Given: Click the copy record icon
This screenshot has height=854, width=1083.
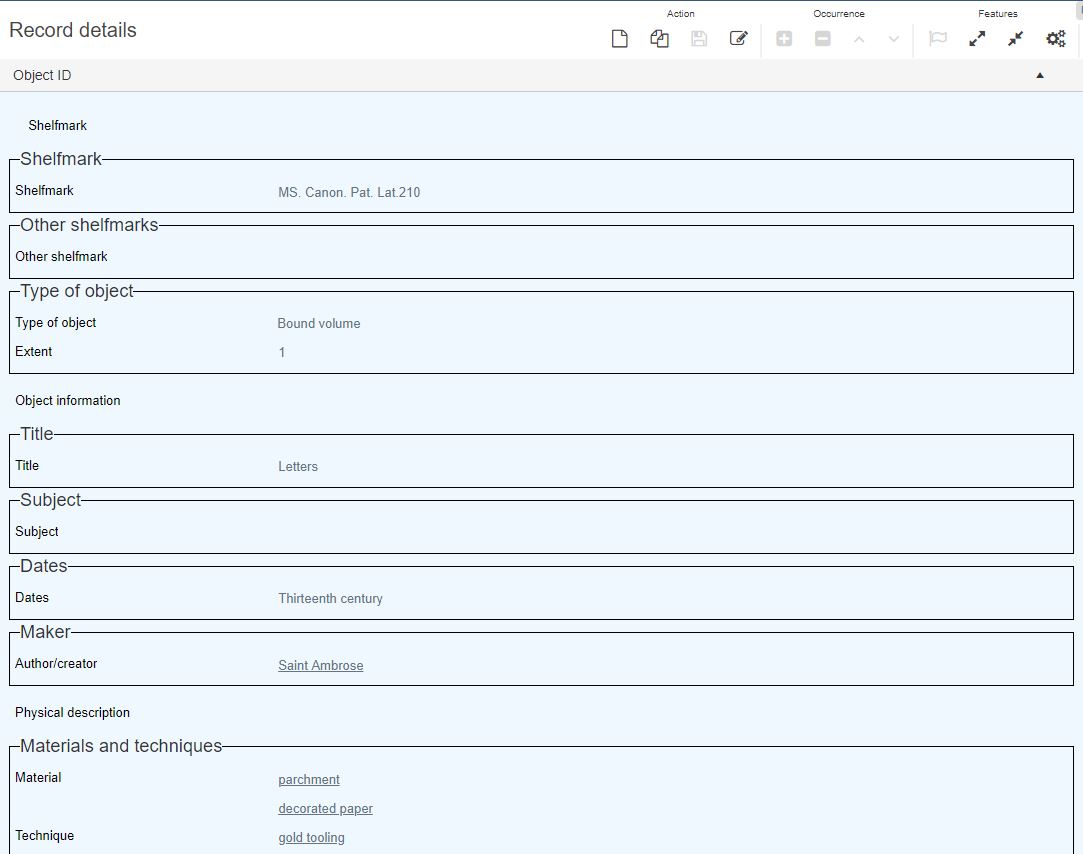Looking at the screenshot, I should coord(659,39).
